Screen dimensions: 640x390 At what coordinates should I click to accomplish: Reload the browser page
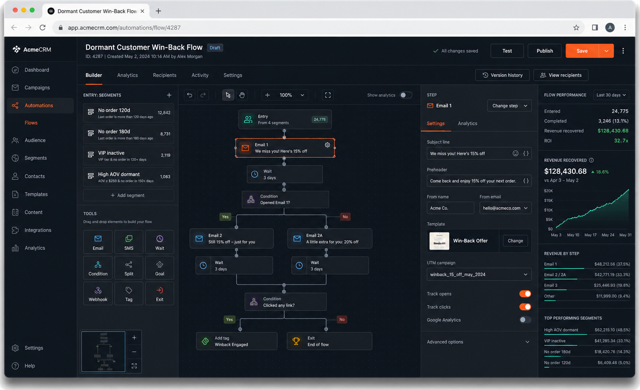pyautogui.click(x=42, y=28)
